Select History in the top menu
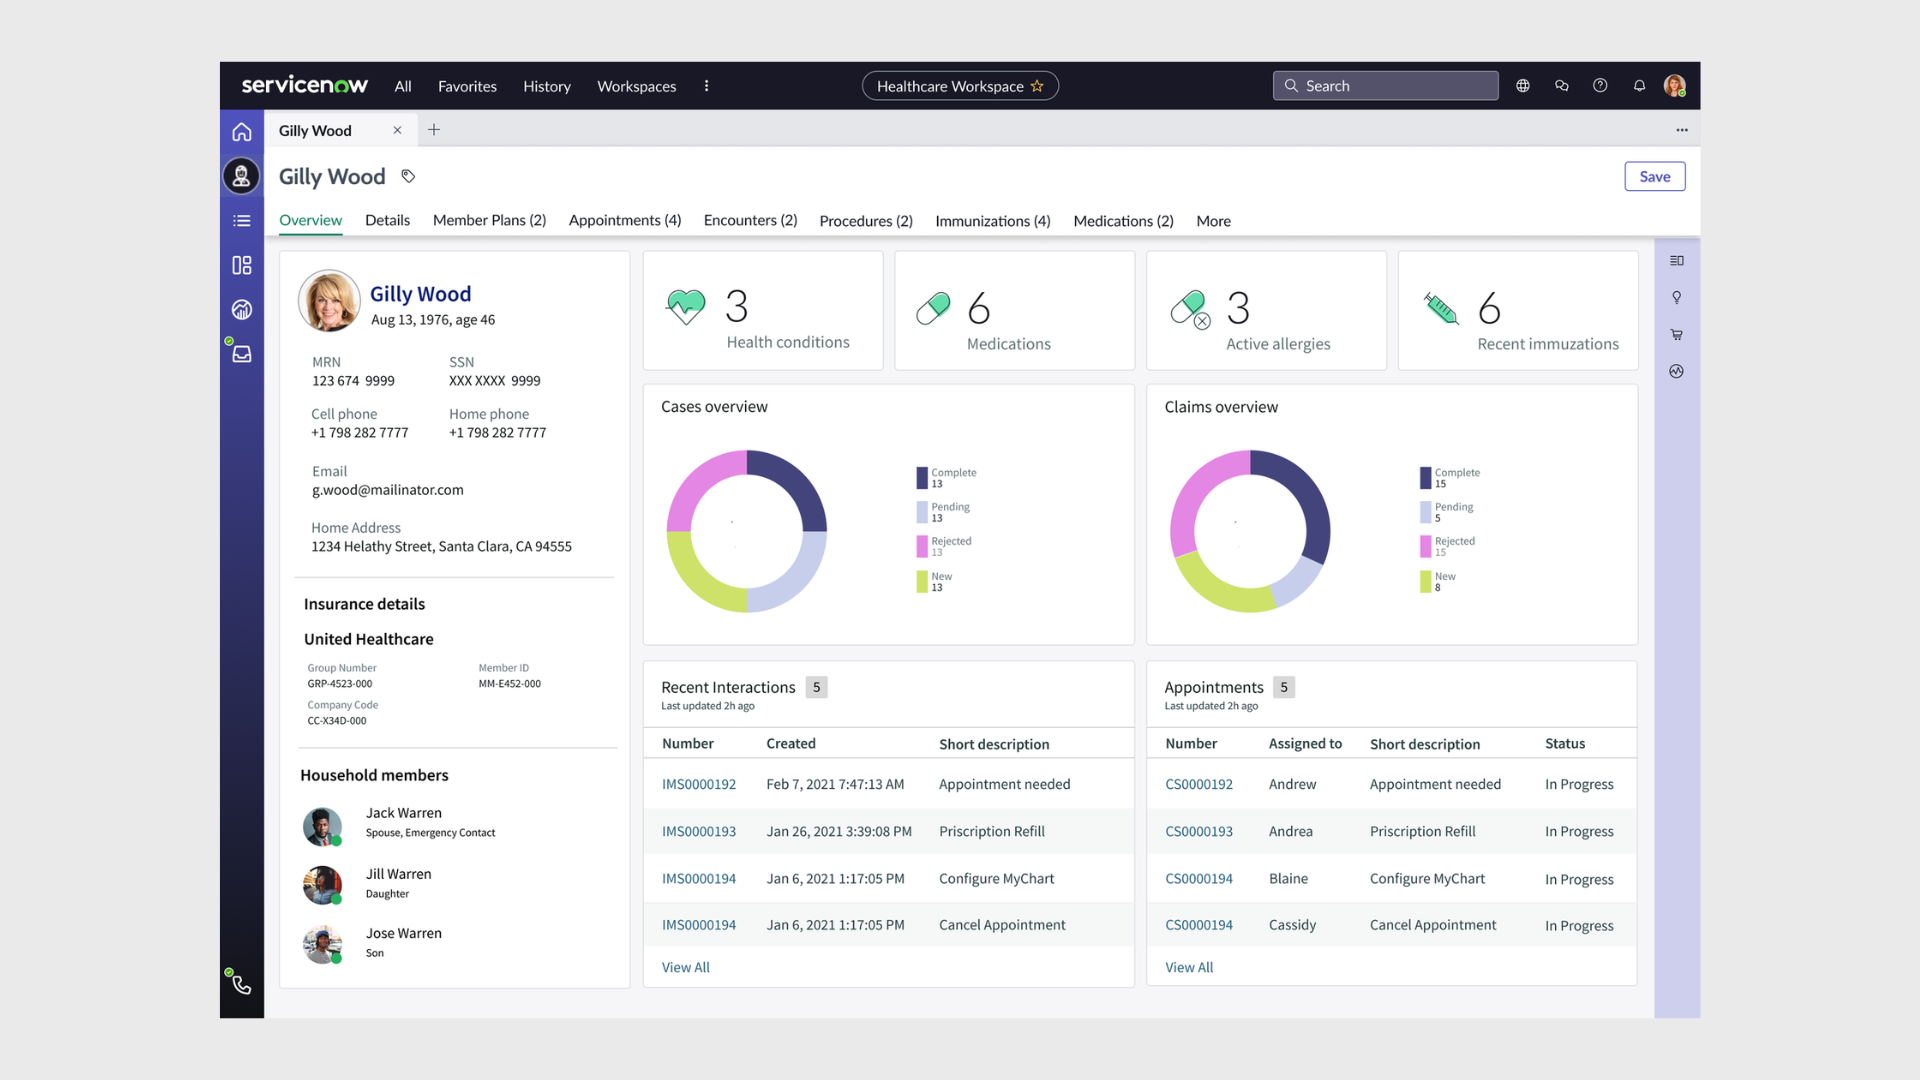 coord(546,86)
